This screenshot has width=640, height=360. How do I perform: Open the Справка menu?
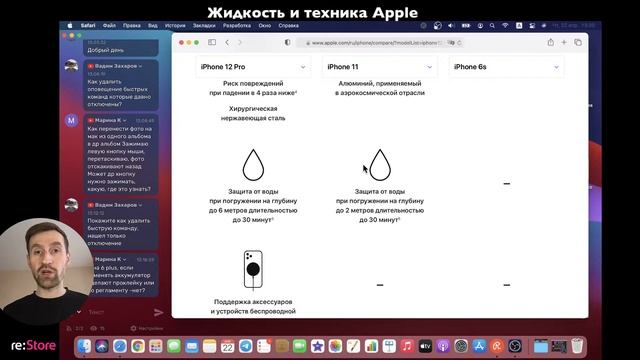point(288,25)
